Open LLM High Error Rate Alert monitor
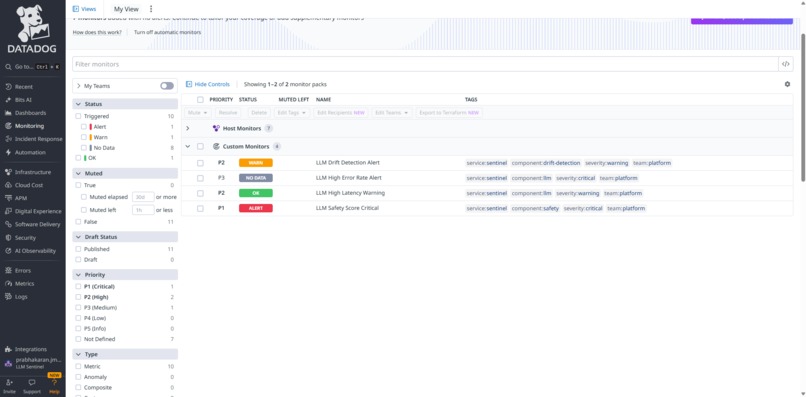This screenshot has height=397, width=806. click(x=349, y=178)
